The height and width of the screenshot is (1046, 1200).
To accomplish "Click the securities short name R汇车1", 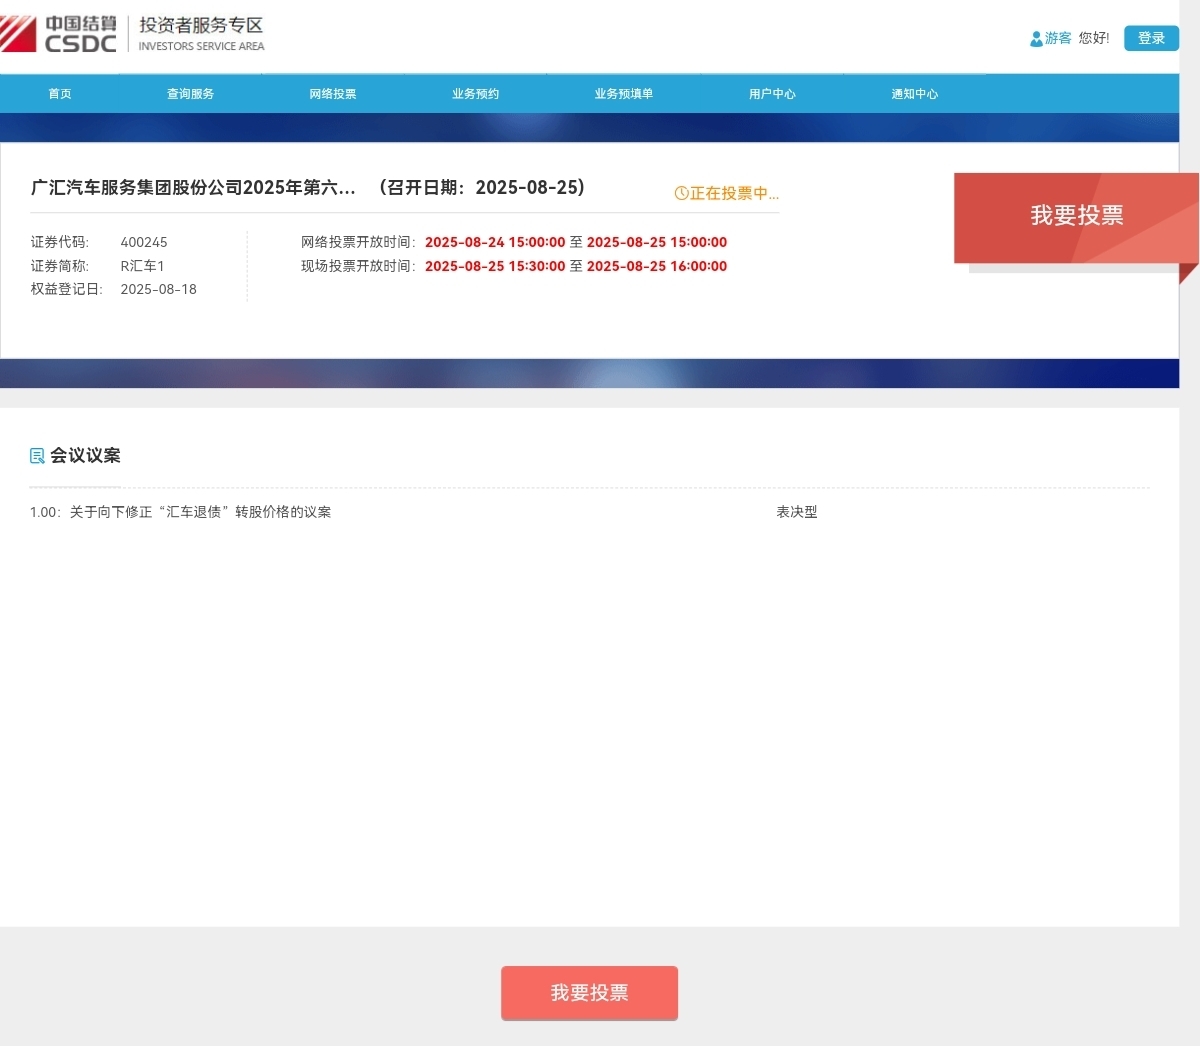I will (x=142, y=266).
